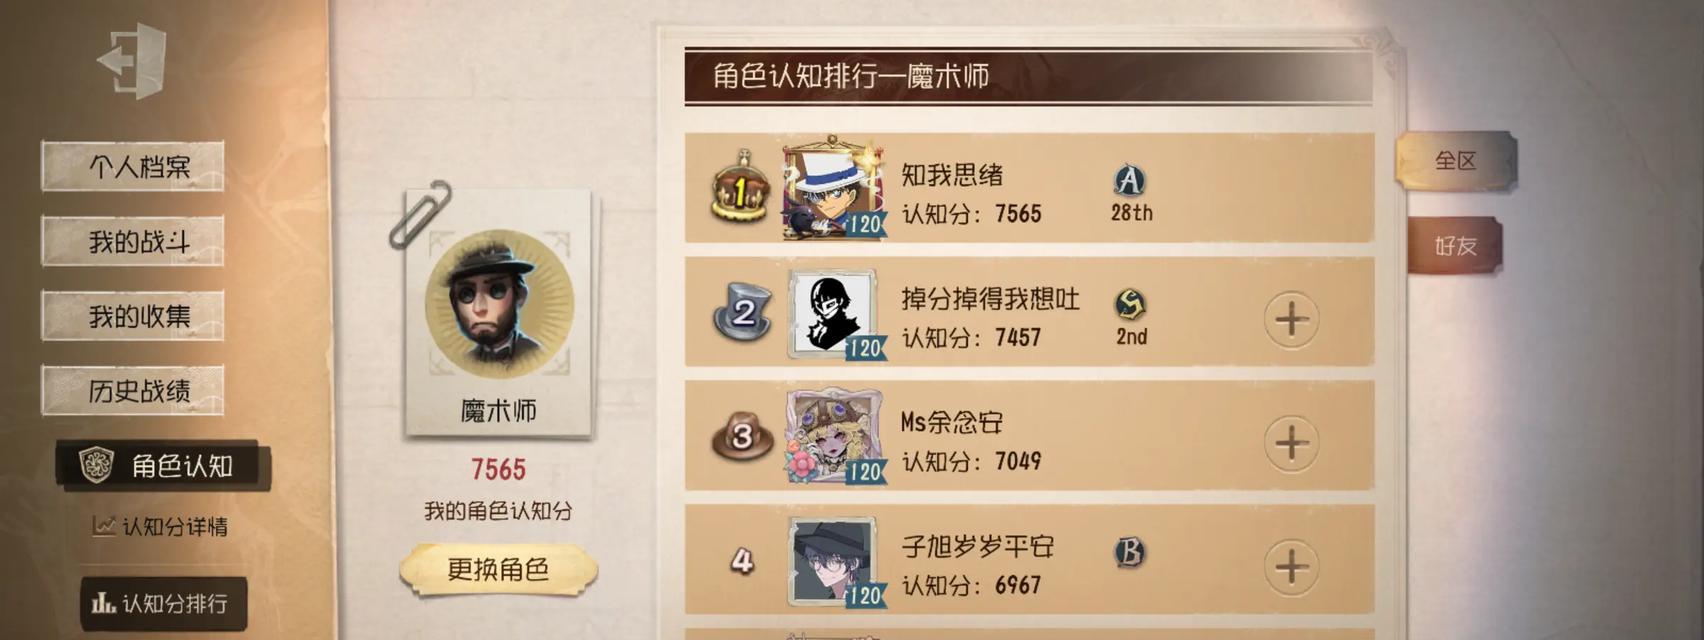Open the rank 1 player 知我思绪 avatar
Screen dimensions: 1704x640
pos(832,189)
